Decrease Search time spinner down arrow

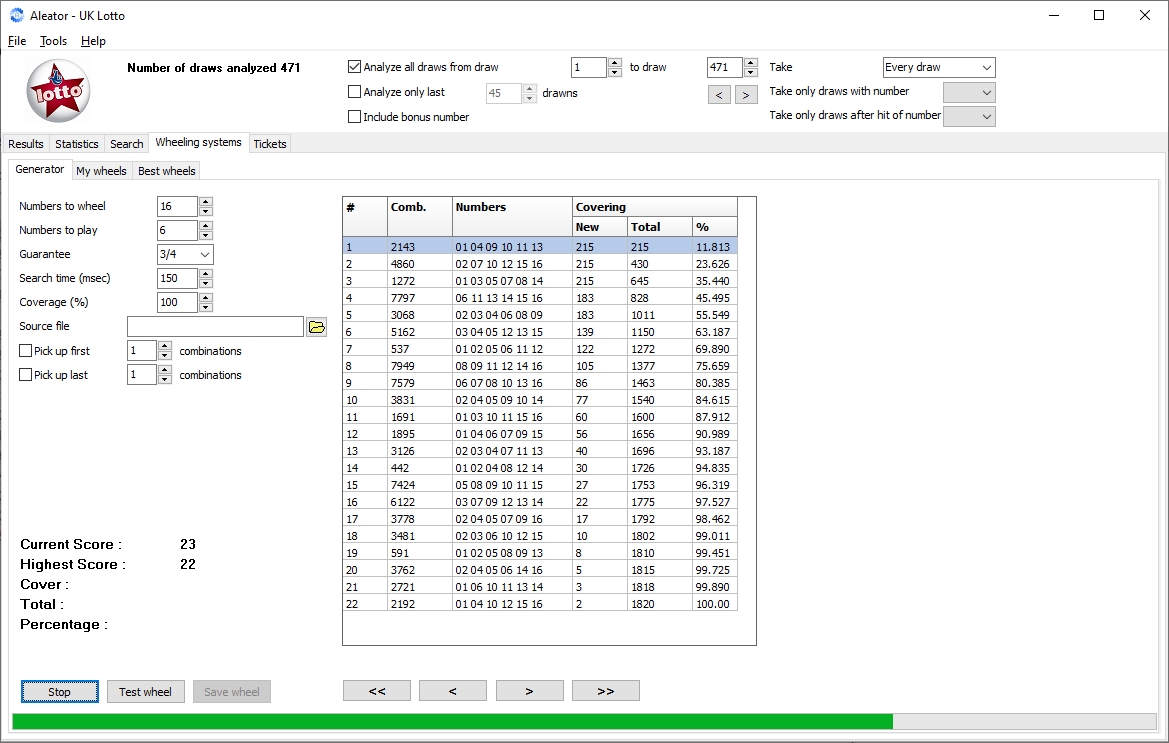coord(207,283)
